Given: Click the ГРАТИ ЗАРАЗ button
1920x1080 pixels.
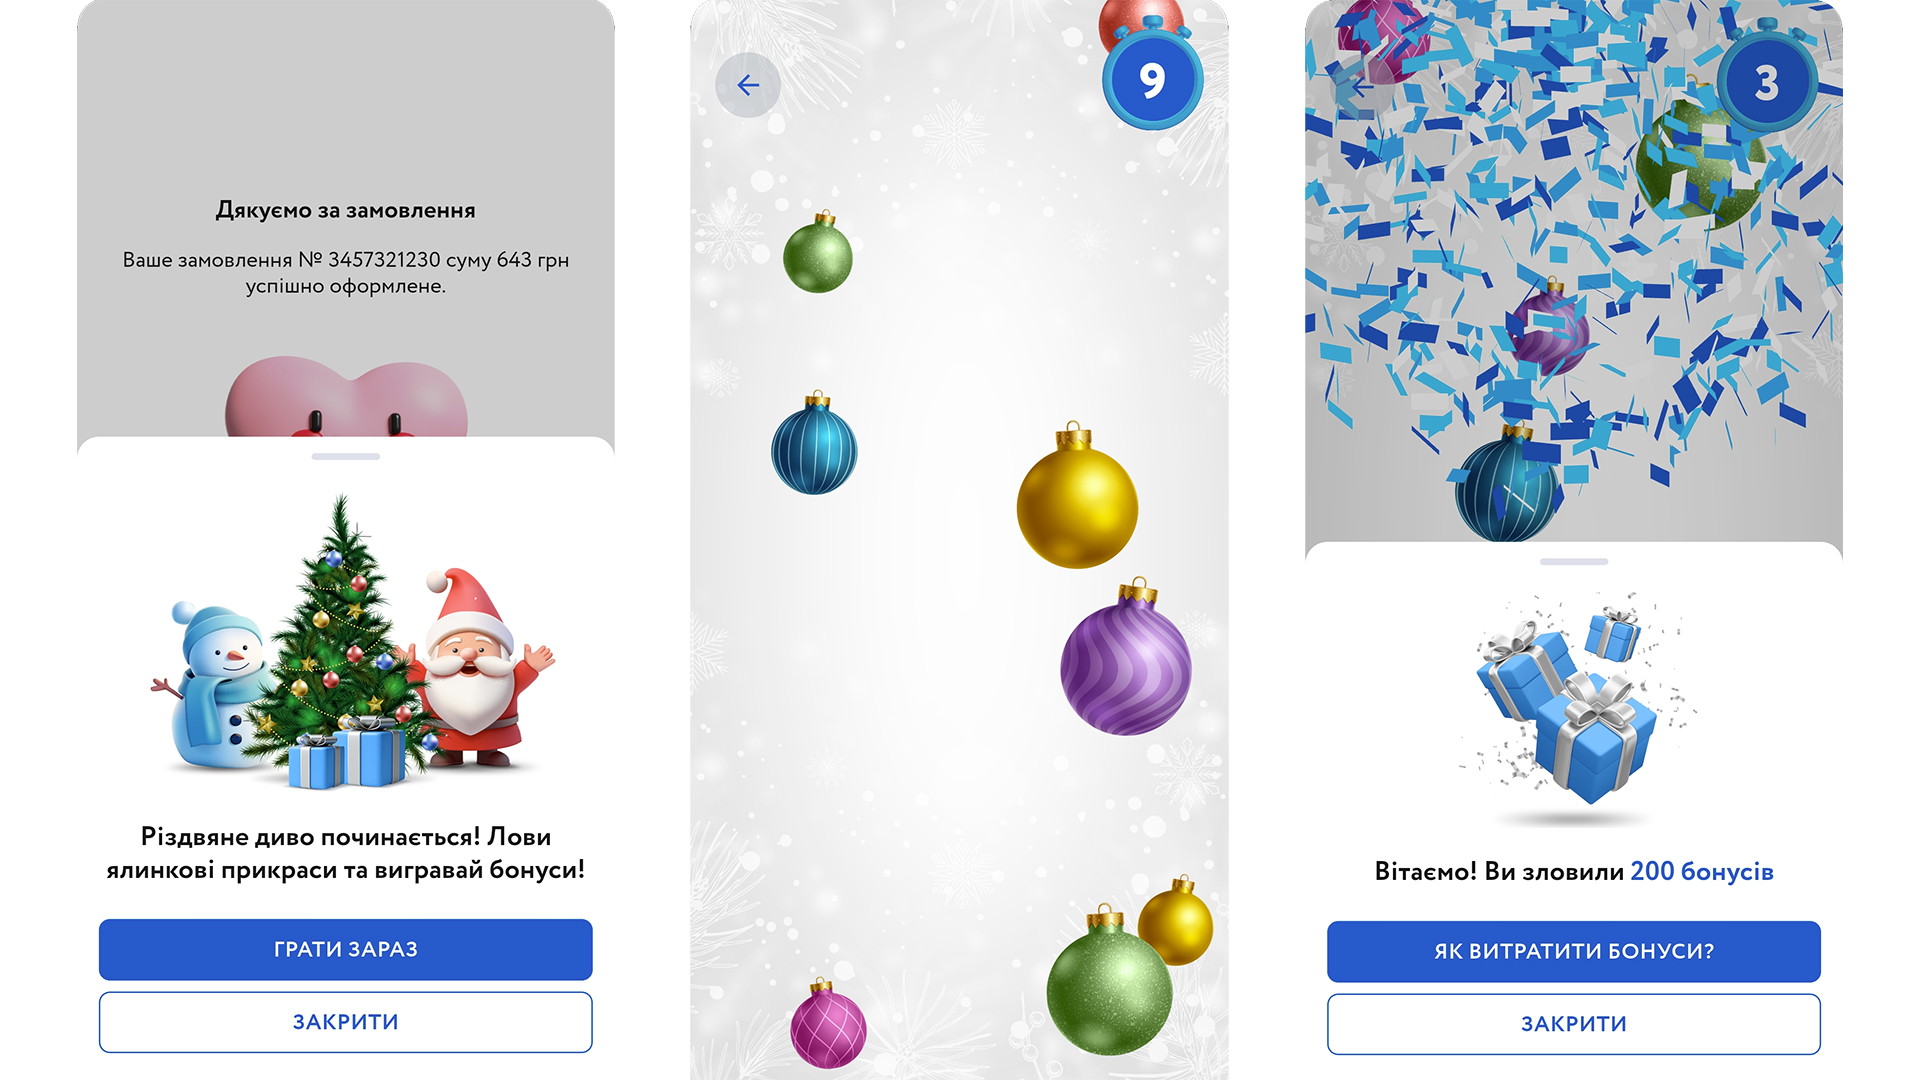Looking at the screenshot, I should 346,949.
